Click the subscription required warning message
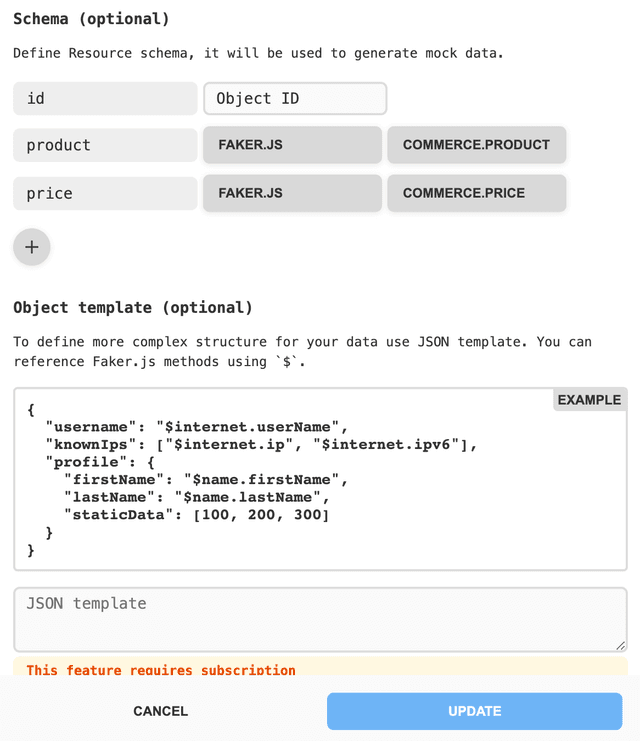Viewport: 640px width, 741px height. coord(160,669)
